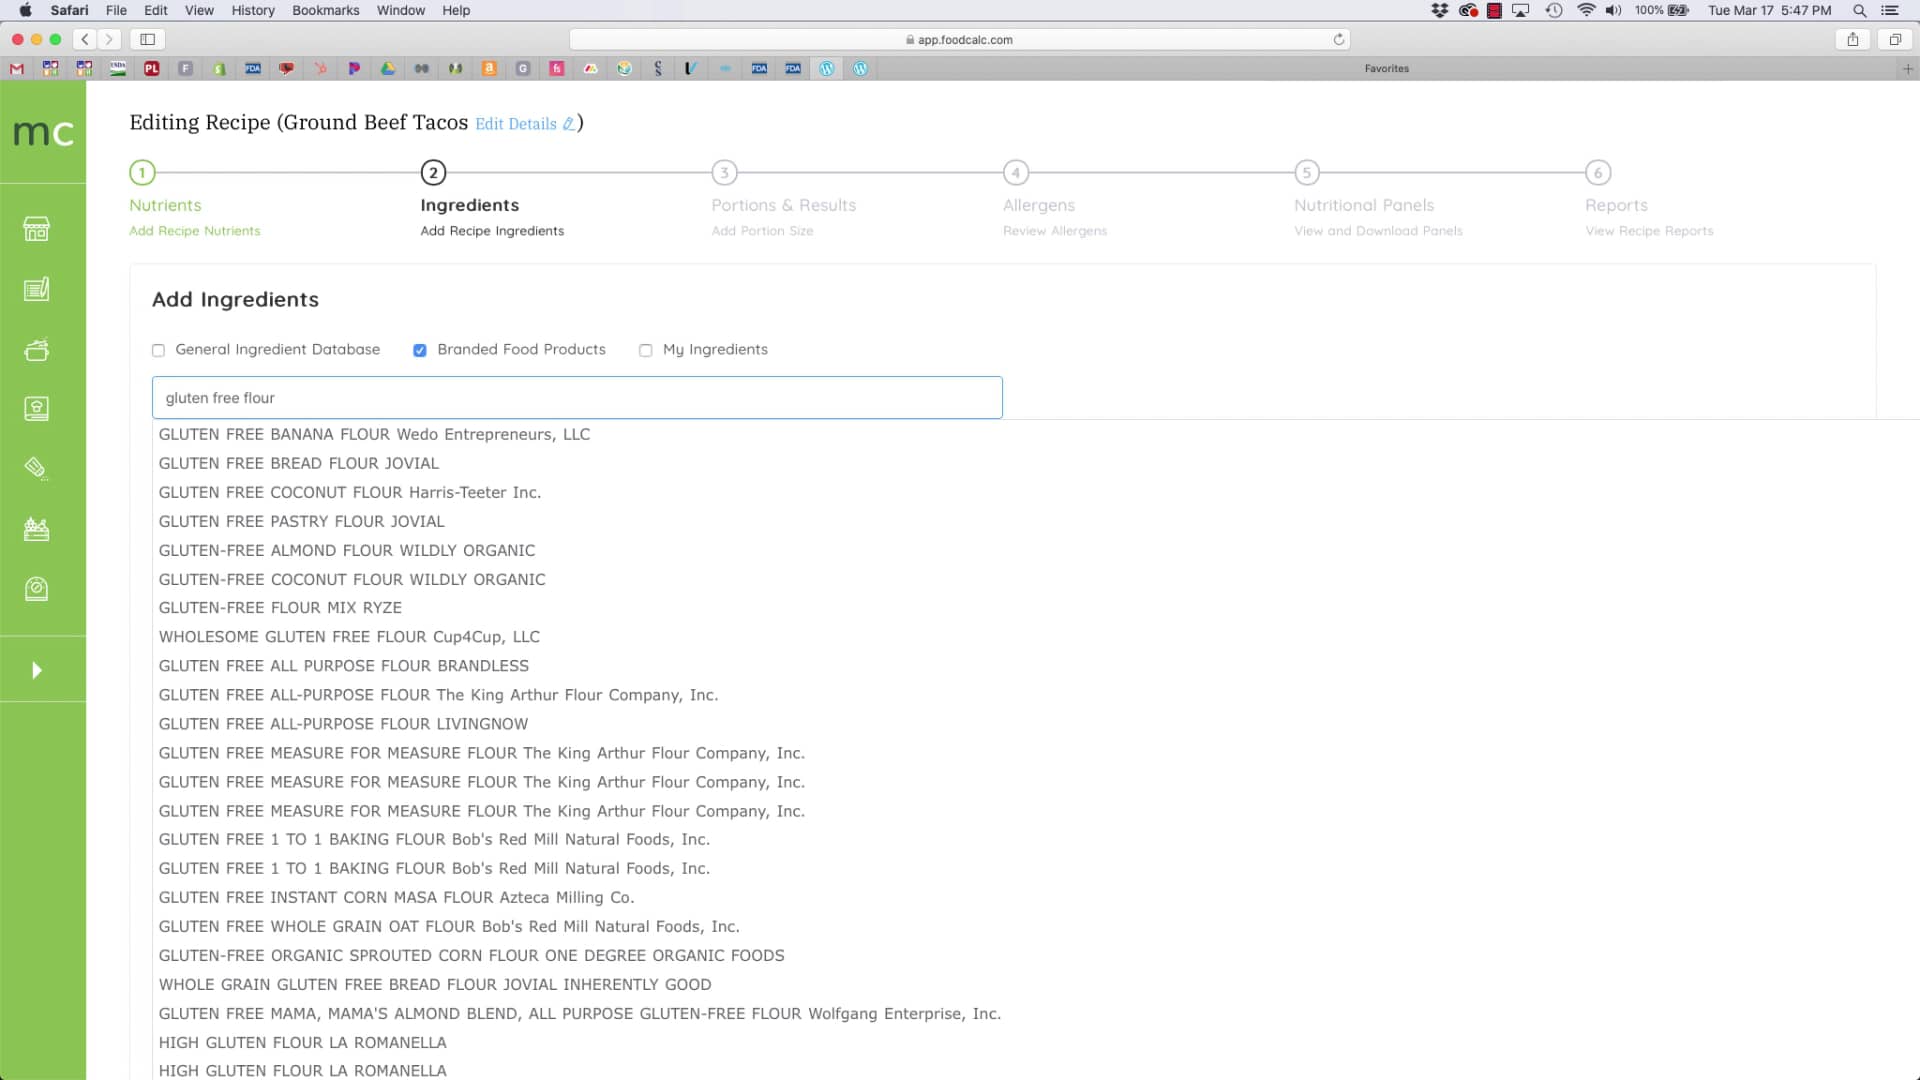This screenshot has width=1920, height=1080.
Task: Click the Safari Share button
Action: click(1853, 39)
